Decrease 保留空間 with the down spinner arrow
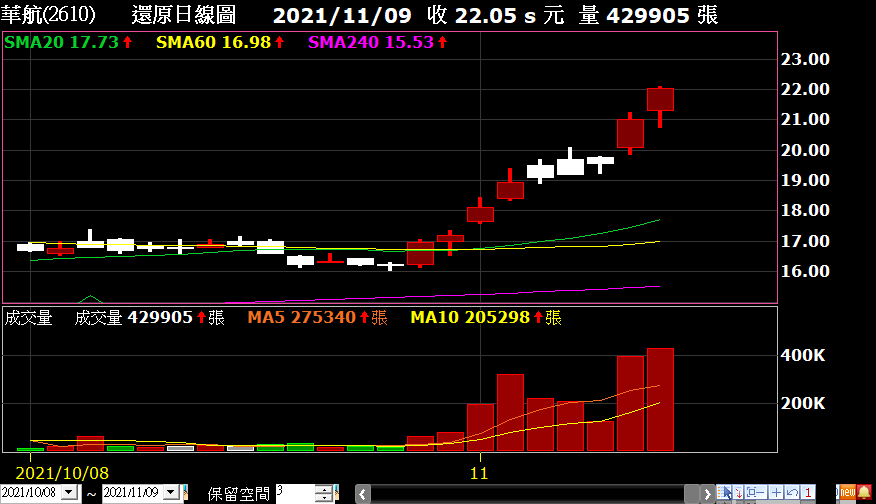The image size is (876, 504). (324, 497)
